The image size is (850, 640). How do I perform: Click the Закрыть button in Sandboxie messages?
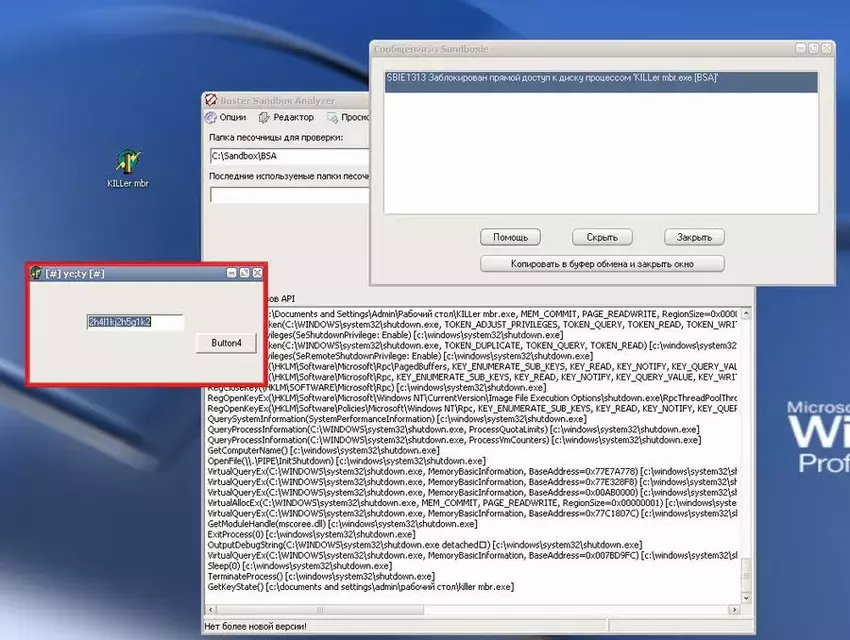point(694,237)
